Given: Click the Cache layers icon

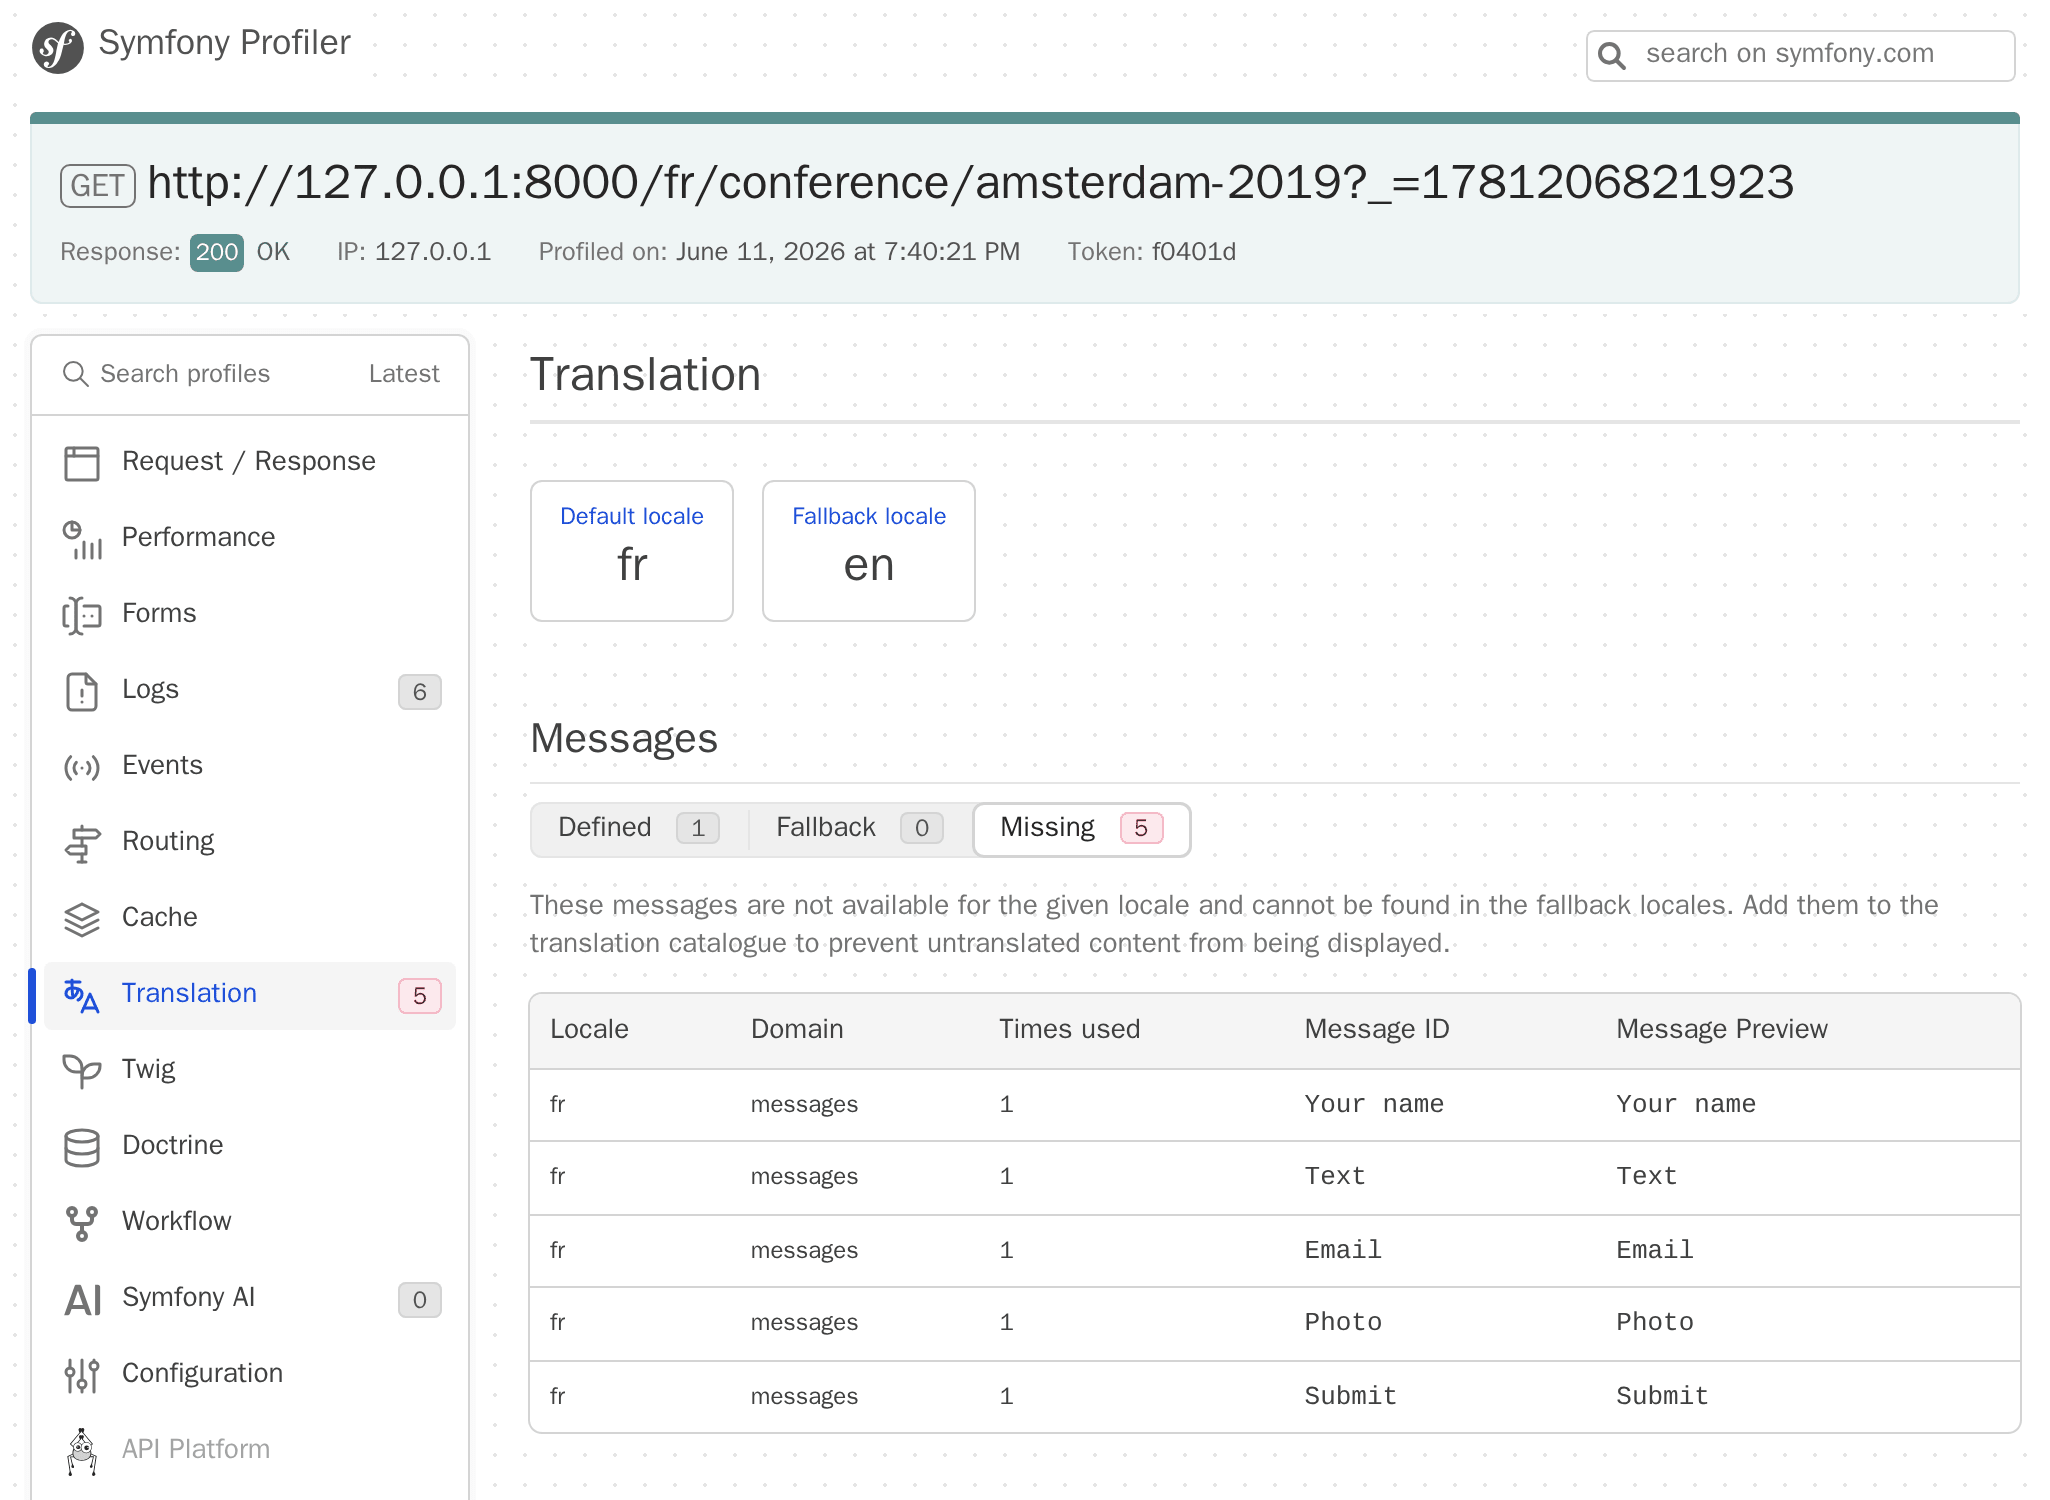Looking at the screenshot, I should click(82, 919).
